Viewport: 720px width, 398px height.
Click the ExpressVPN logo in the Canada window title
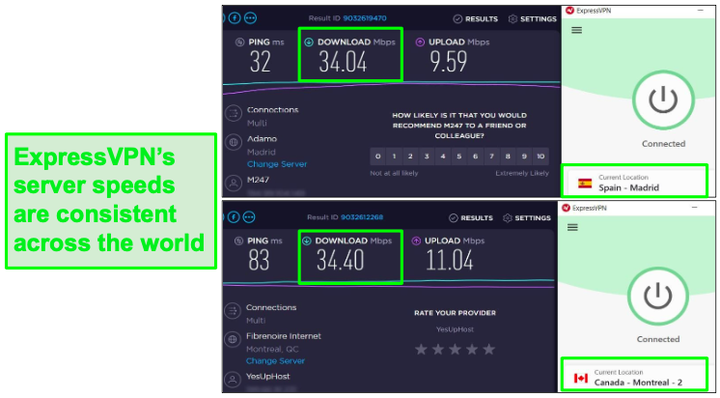point(567,208)
